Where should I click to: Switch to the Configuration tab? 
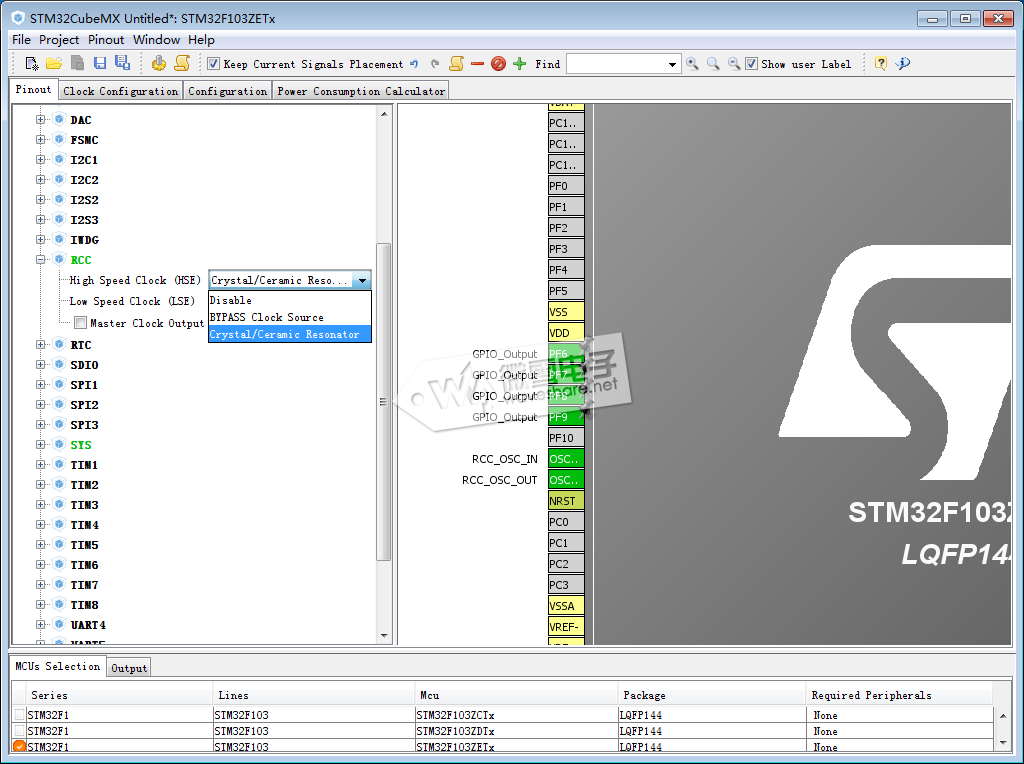pyautogui.click(x=227, y=91)
